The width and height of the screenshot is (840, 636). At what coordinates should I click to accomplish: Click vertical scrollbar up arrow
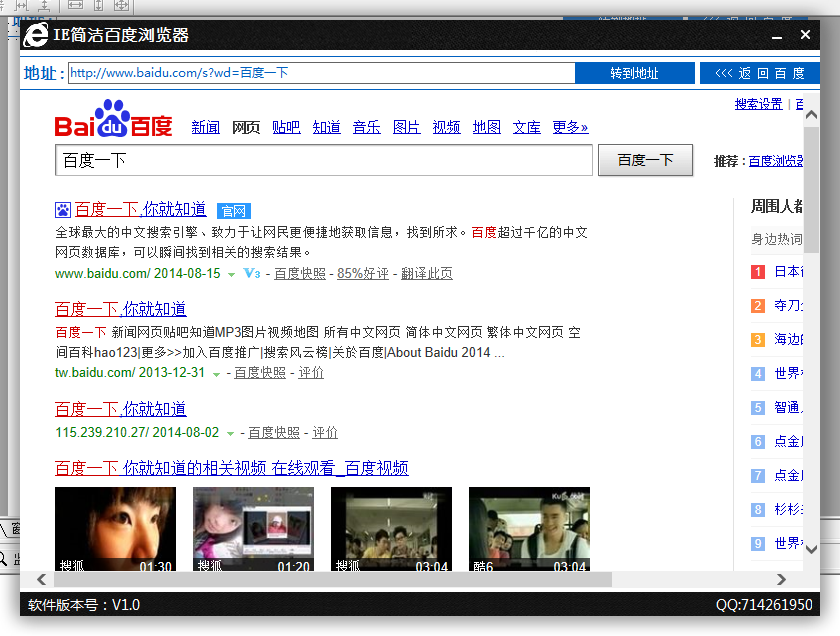point(811,115)
